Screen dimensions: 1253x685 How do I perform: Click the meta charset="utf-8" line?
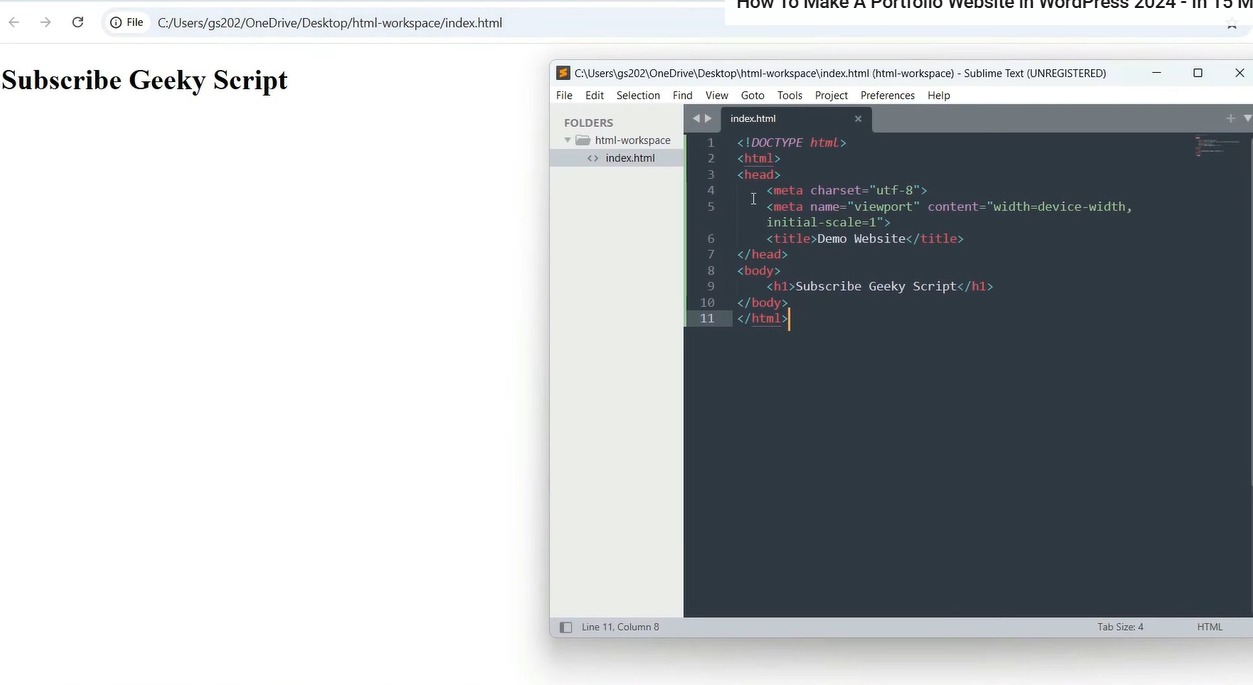click(847, 190)
